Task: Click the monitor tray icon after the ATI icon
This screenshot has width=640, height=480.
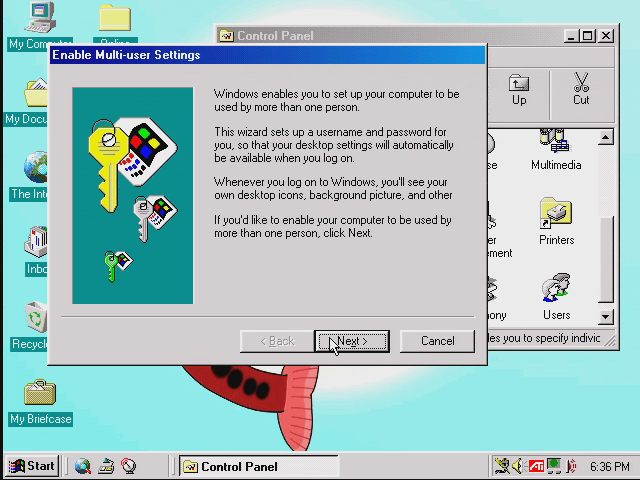Action: [554, 466]
